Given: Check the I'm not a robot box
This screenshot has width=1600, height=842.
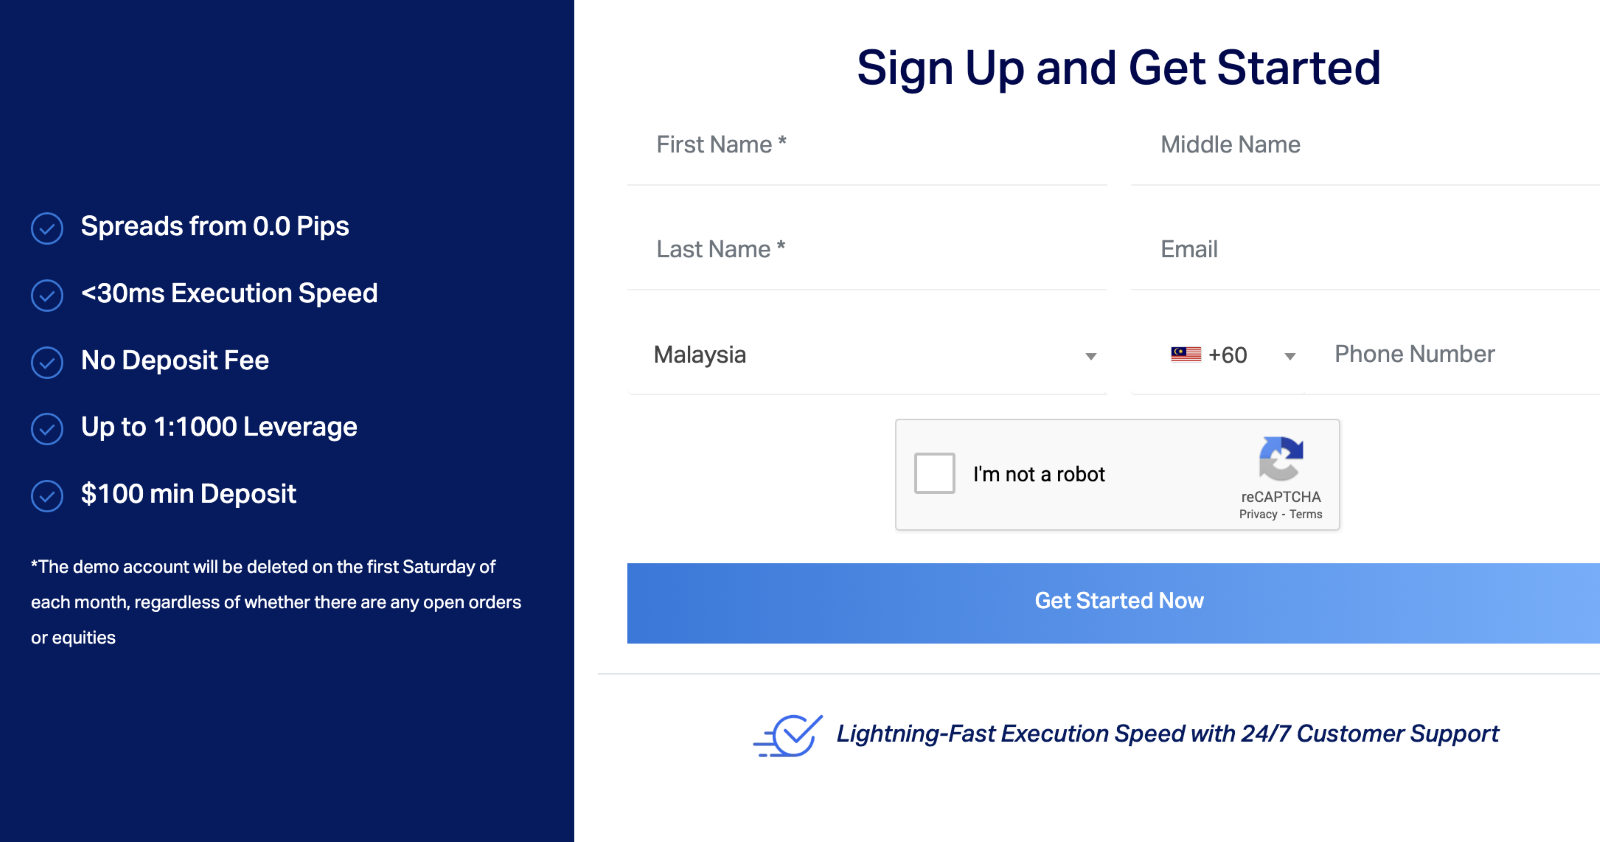Looking at the screenshot, I should [935, 473].
